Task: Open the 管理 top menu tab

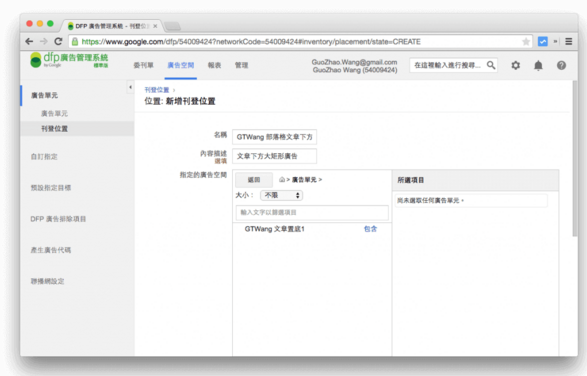Action: (241, 65)
